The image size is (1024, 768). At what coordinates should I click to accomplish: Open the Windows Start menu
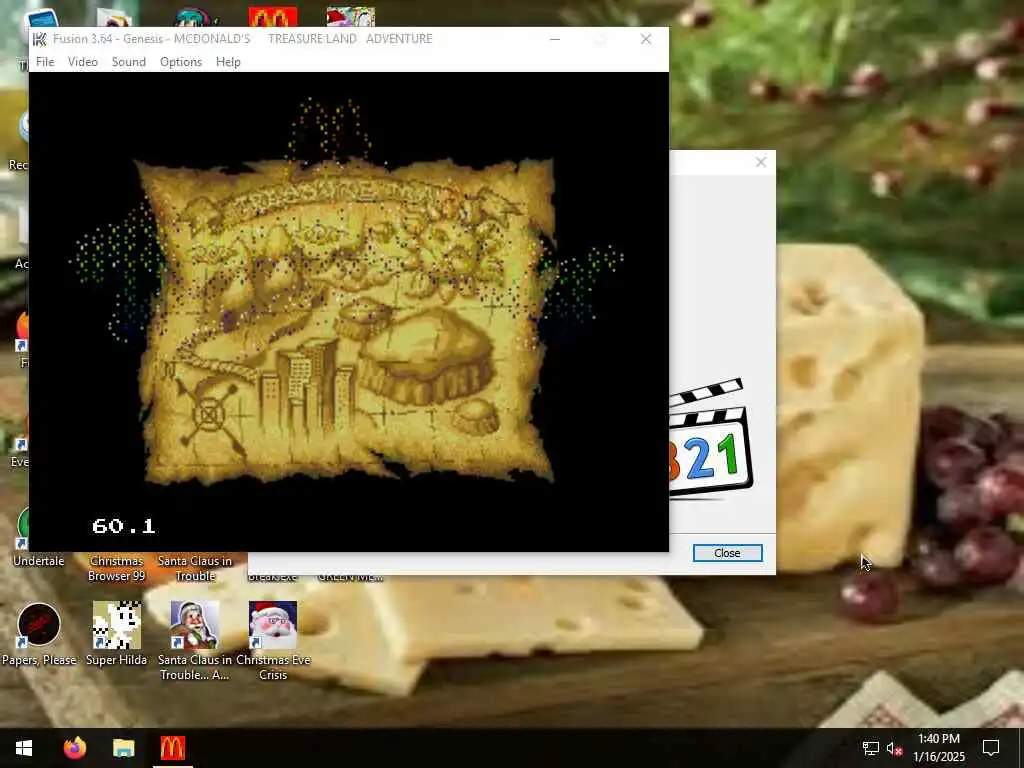tap(24, 748)
